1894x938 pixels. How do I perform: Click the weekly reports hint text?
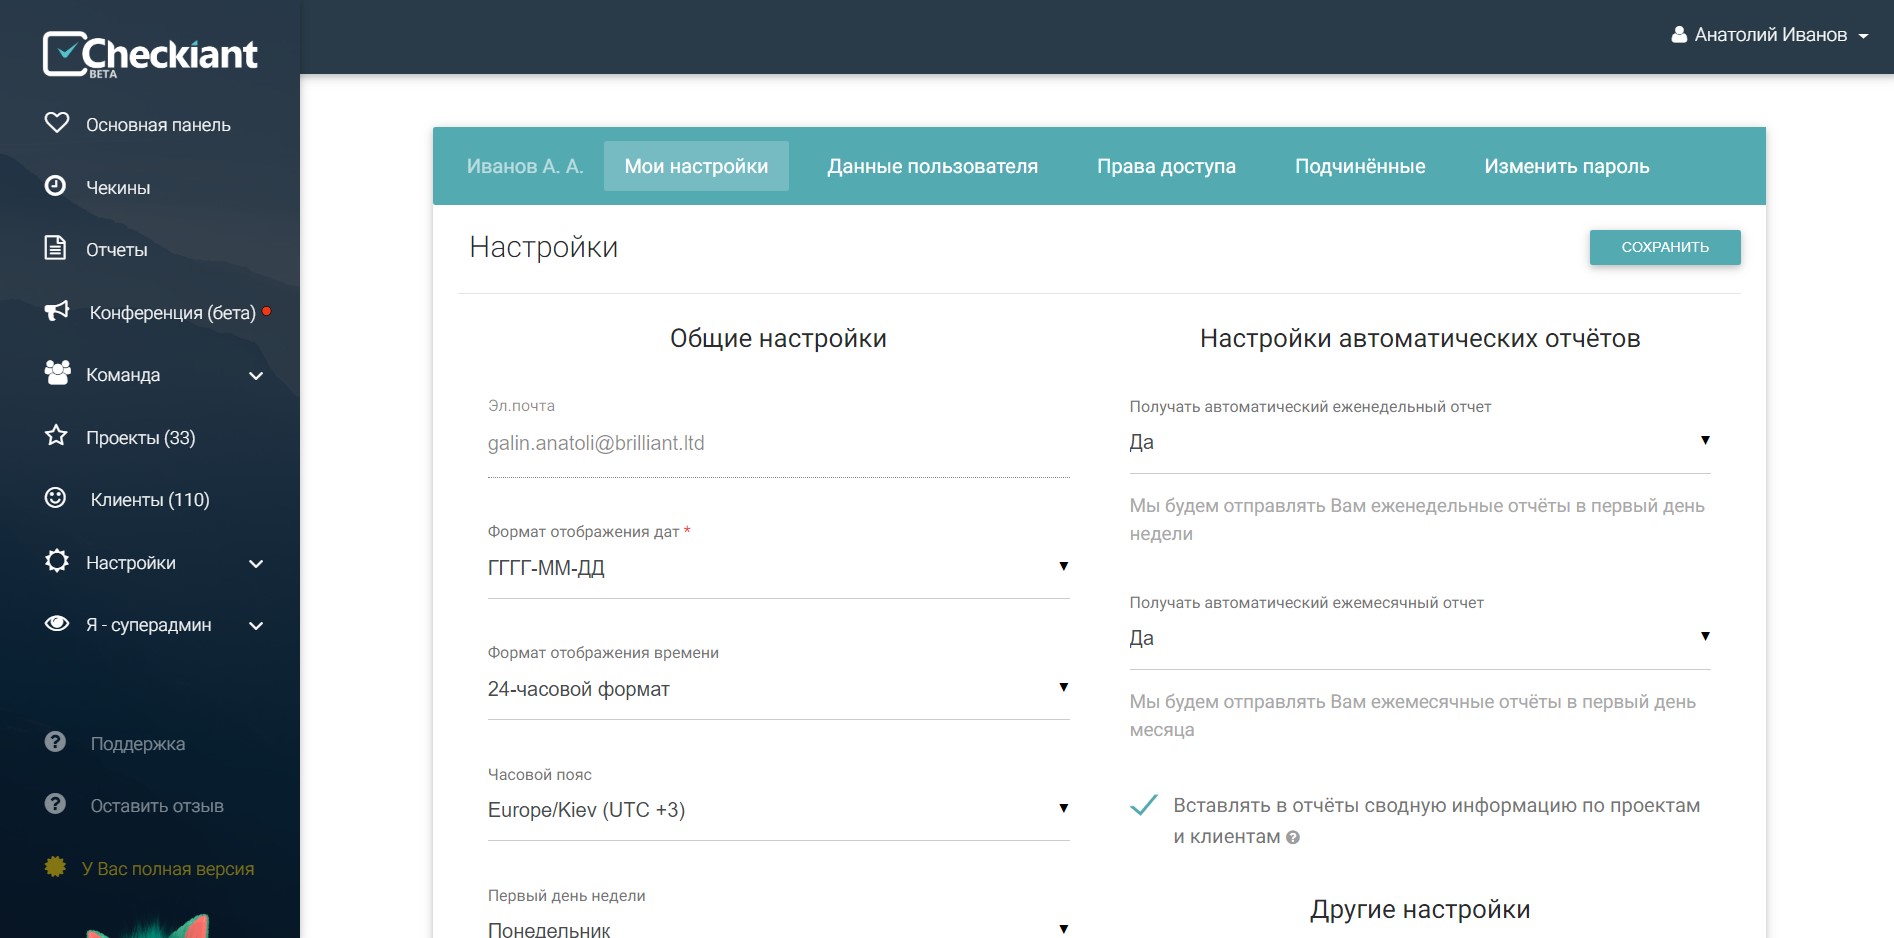click(x=1417, y=520)
